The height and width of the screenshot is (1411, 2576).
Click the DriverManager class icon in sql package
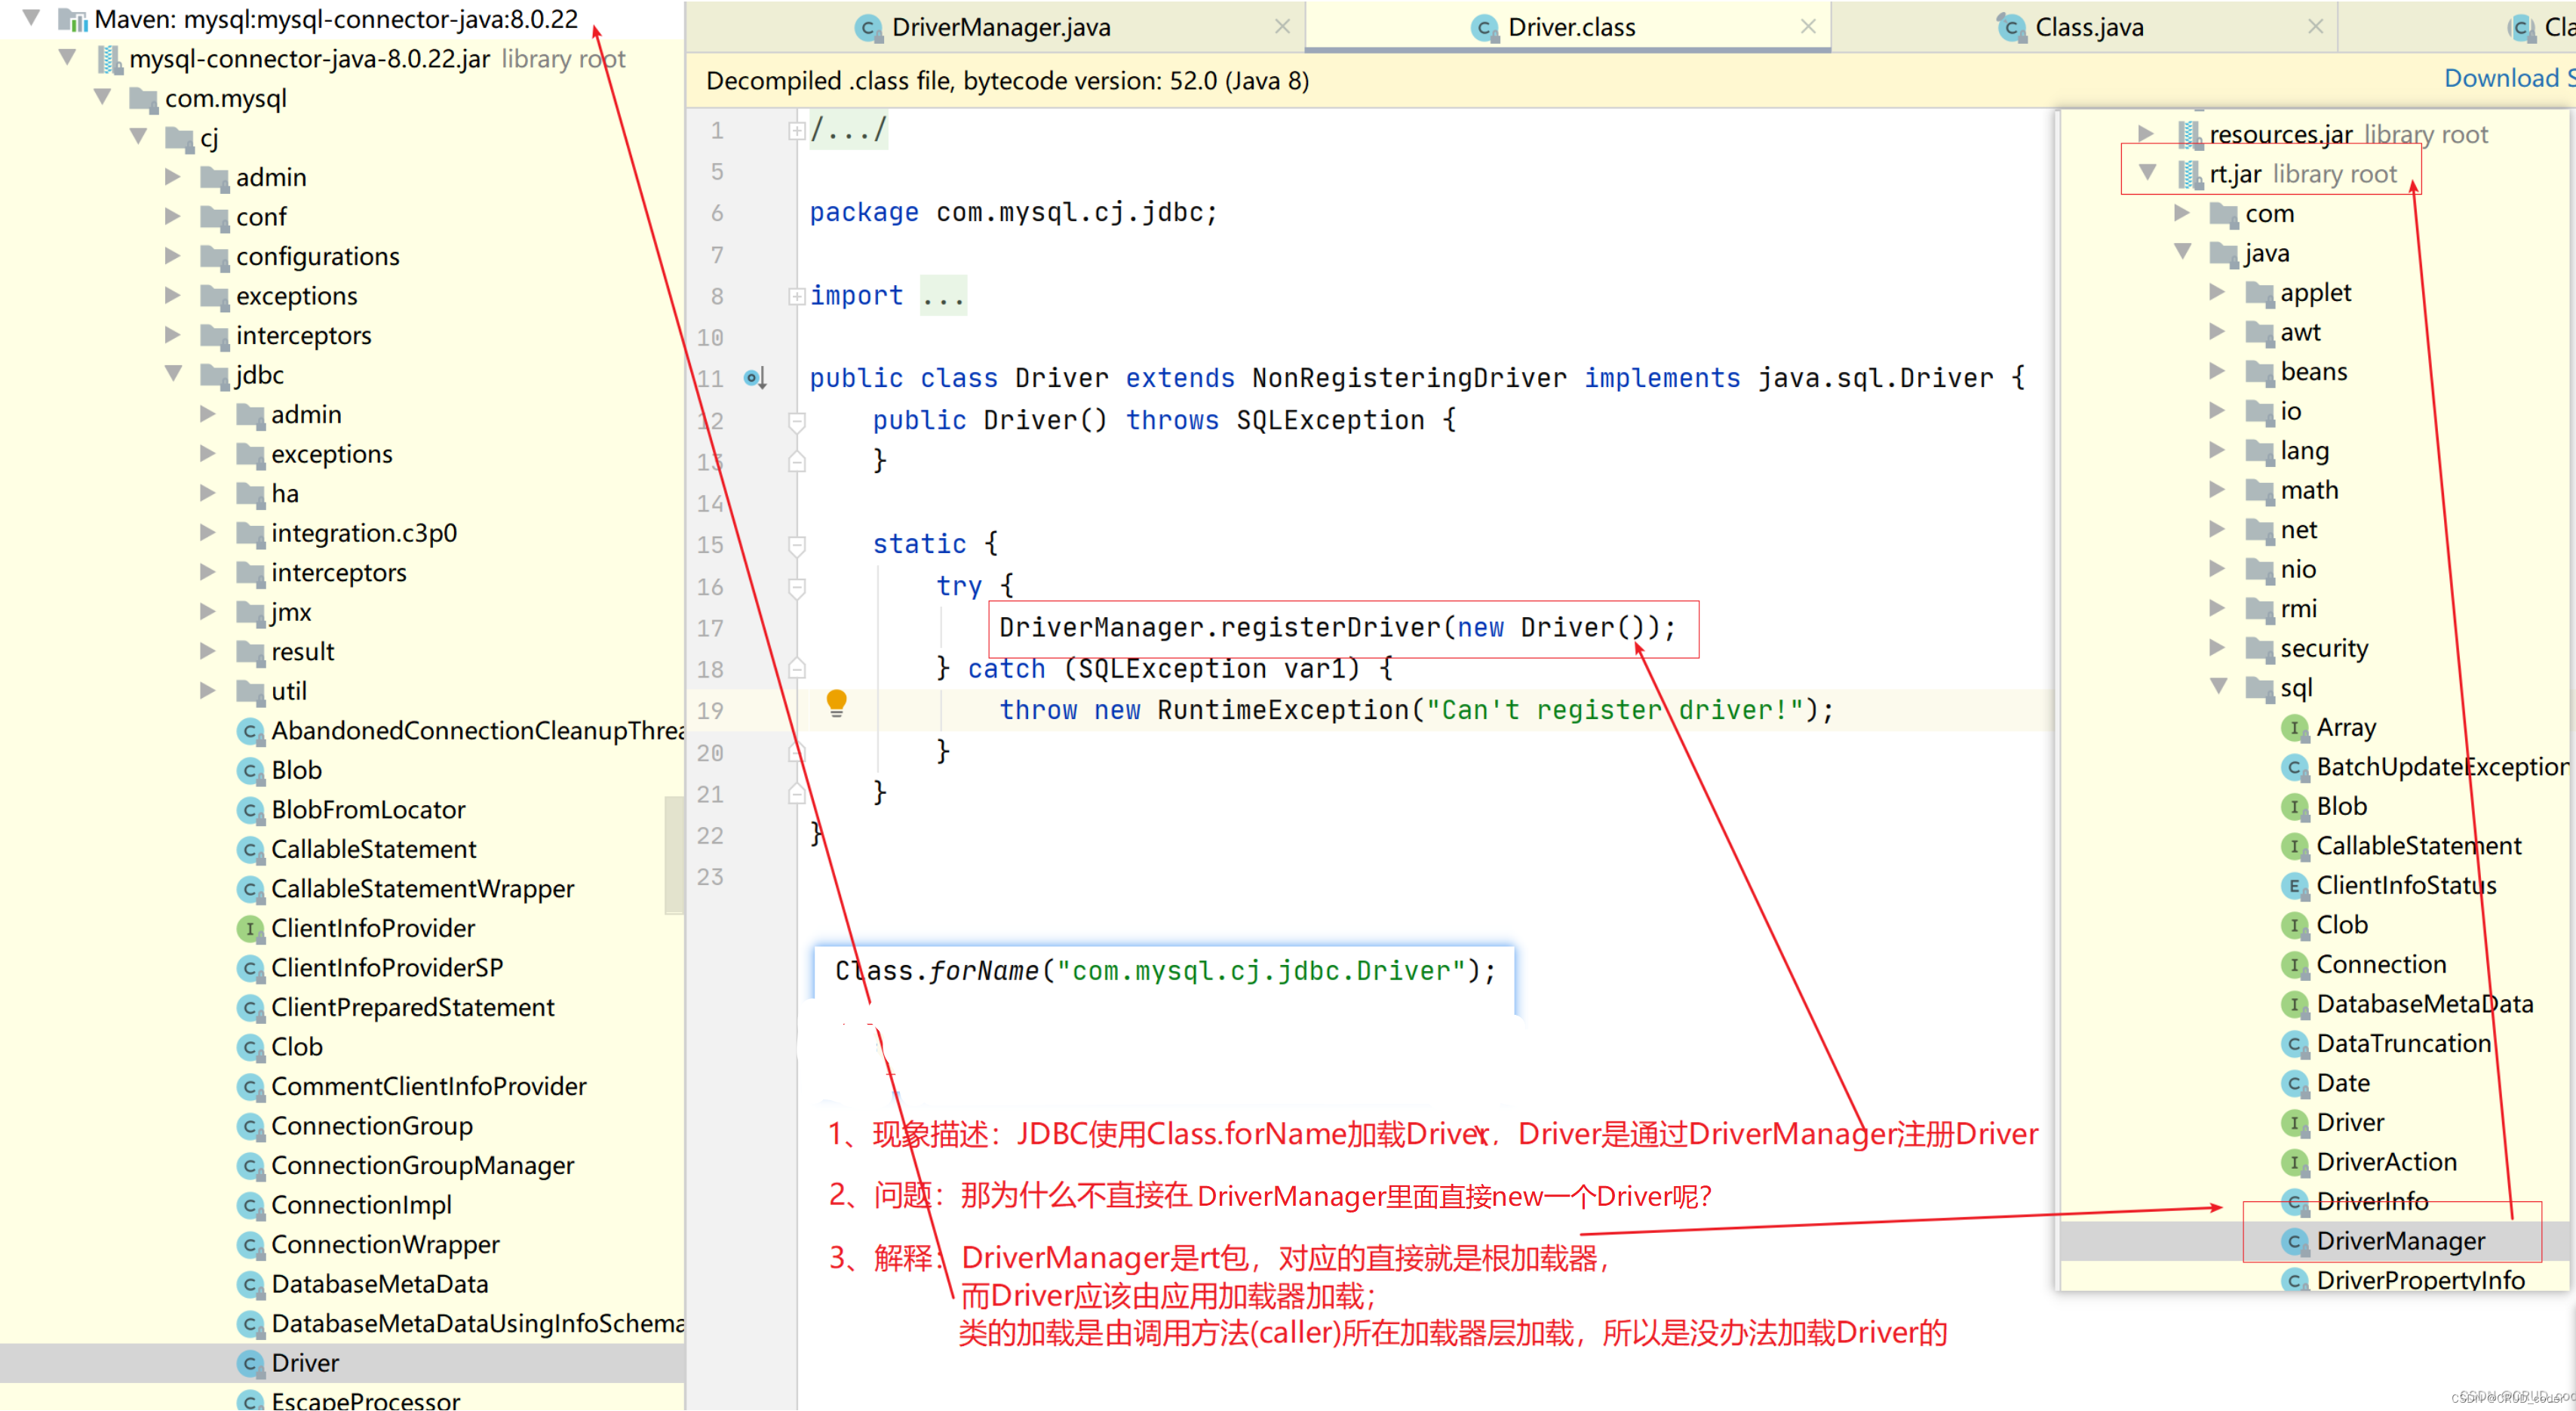(2294, 1241)
